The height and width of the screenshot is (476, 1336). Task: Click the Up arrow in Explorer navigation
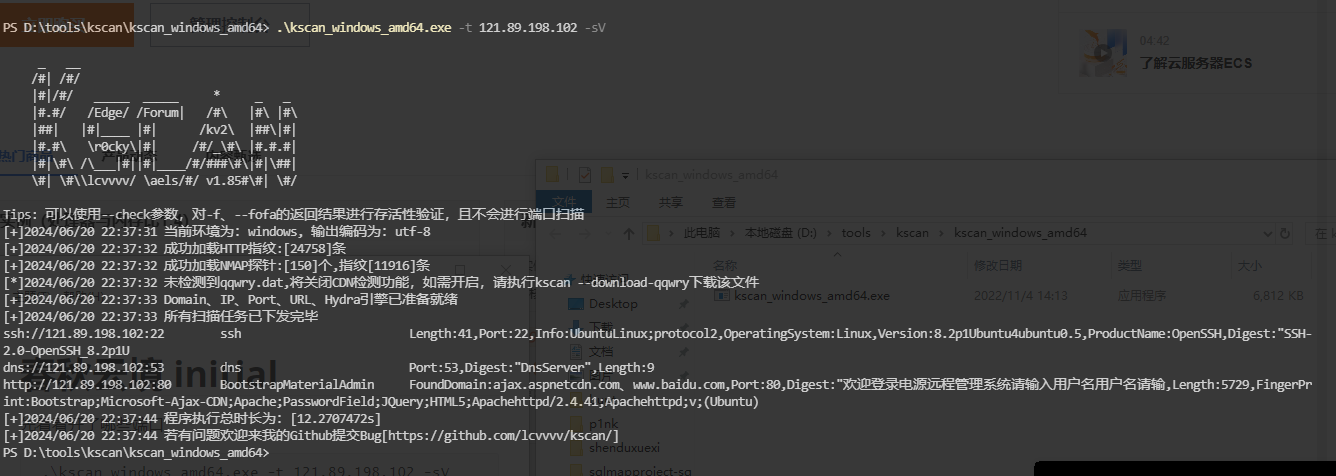pos(629,233)
